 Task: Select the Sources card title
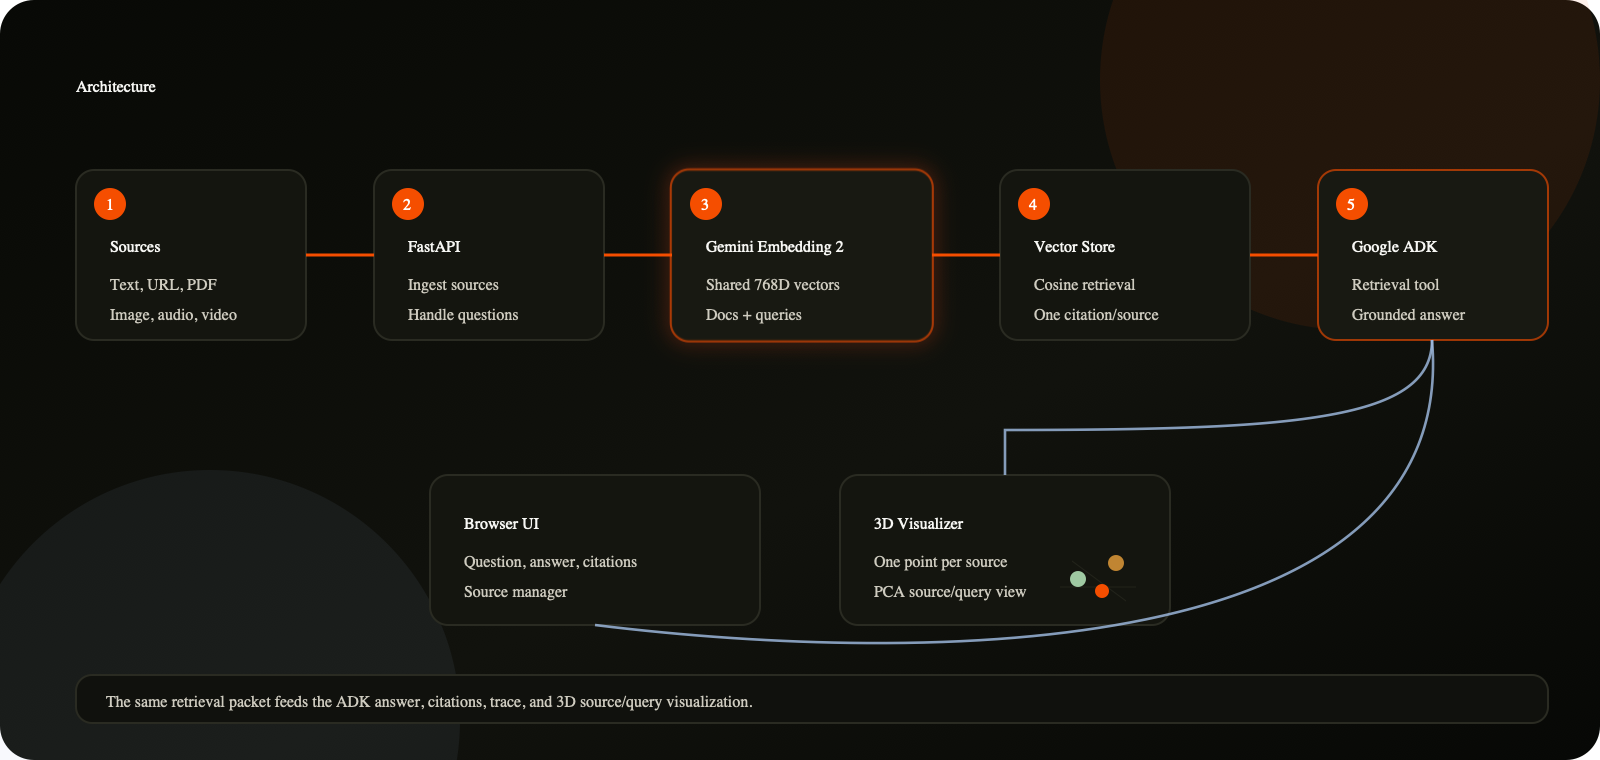[135, 247]
